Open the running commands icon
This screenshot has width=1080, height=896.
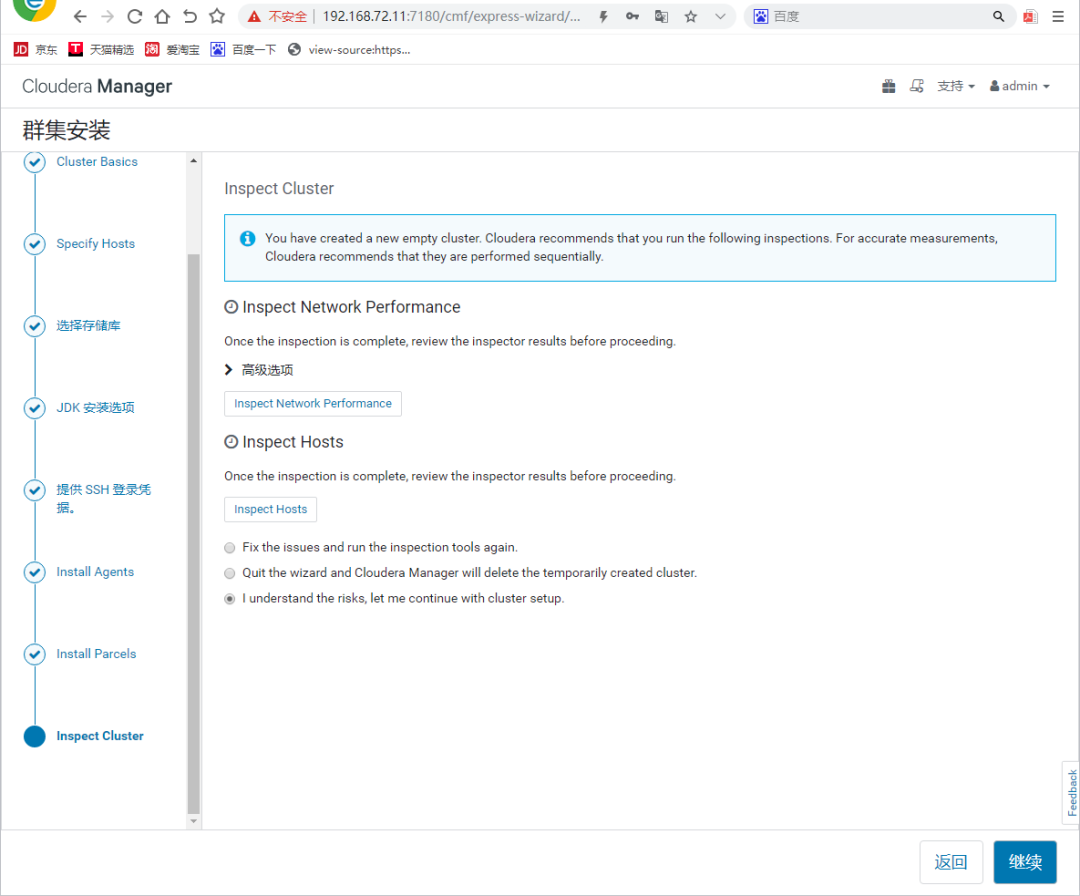click(x=917, y=86)
